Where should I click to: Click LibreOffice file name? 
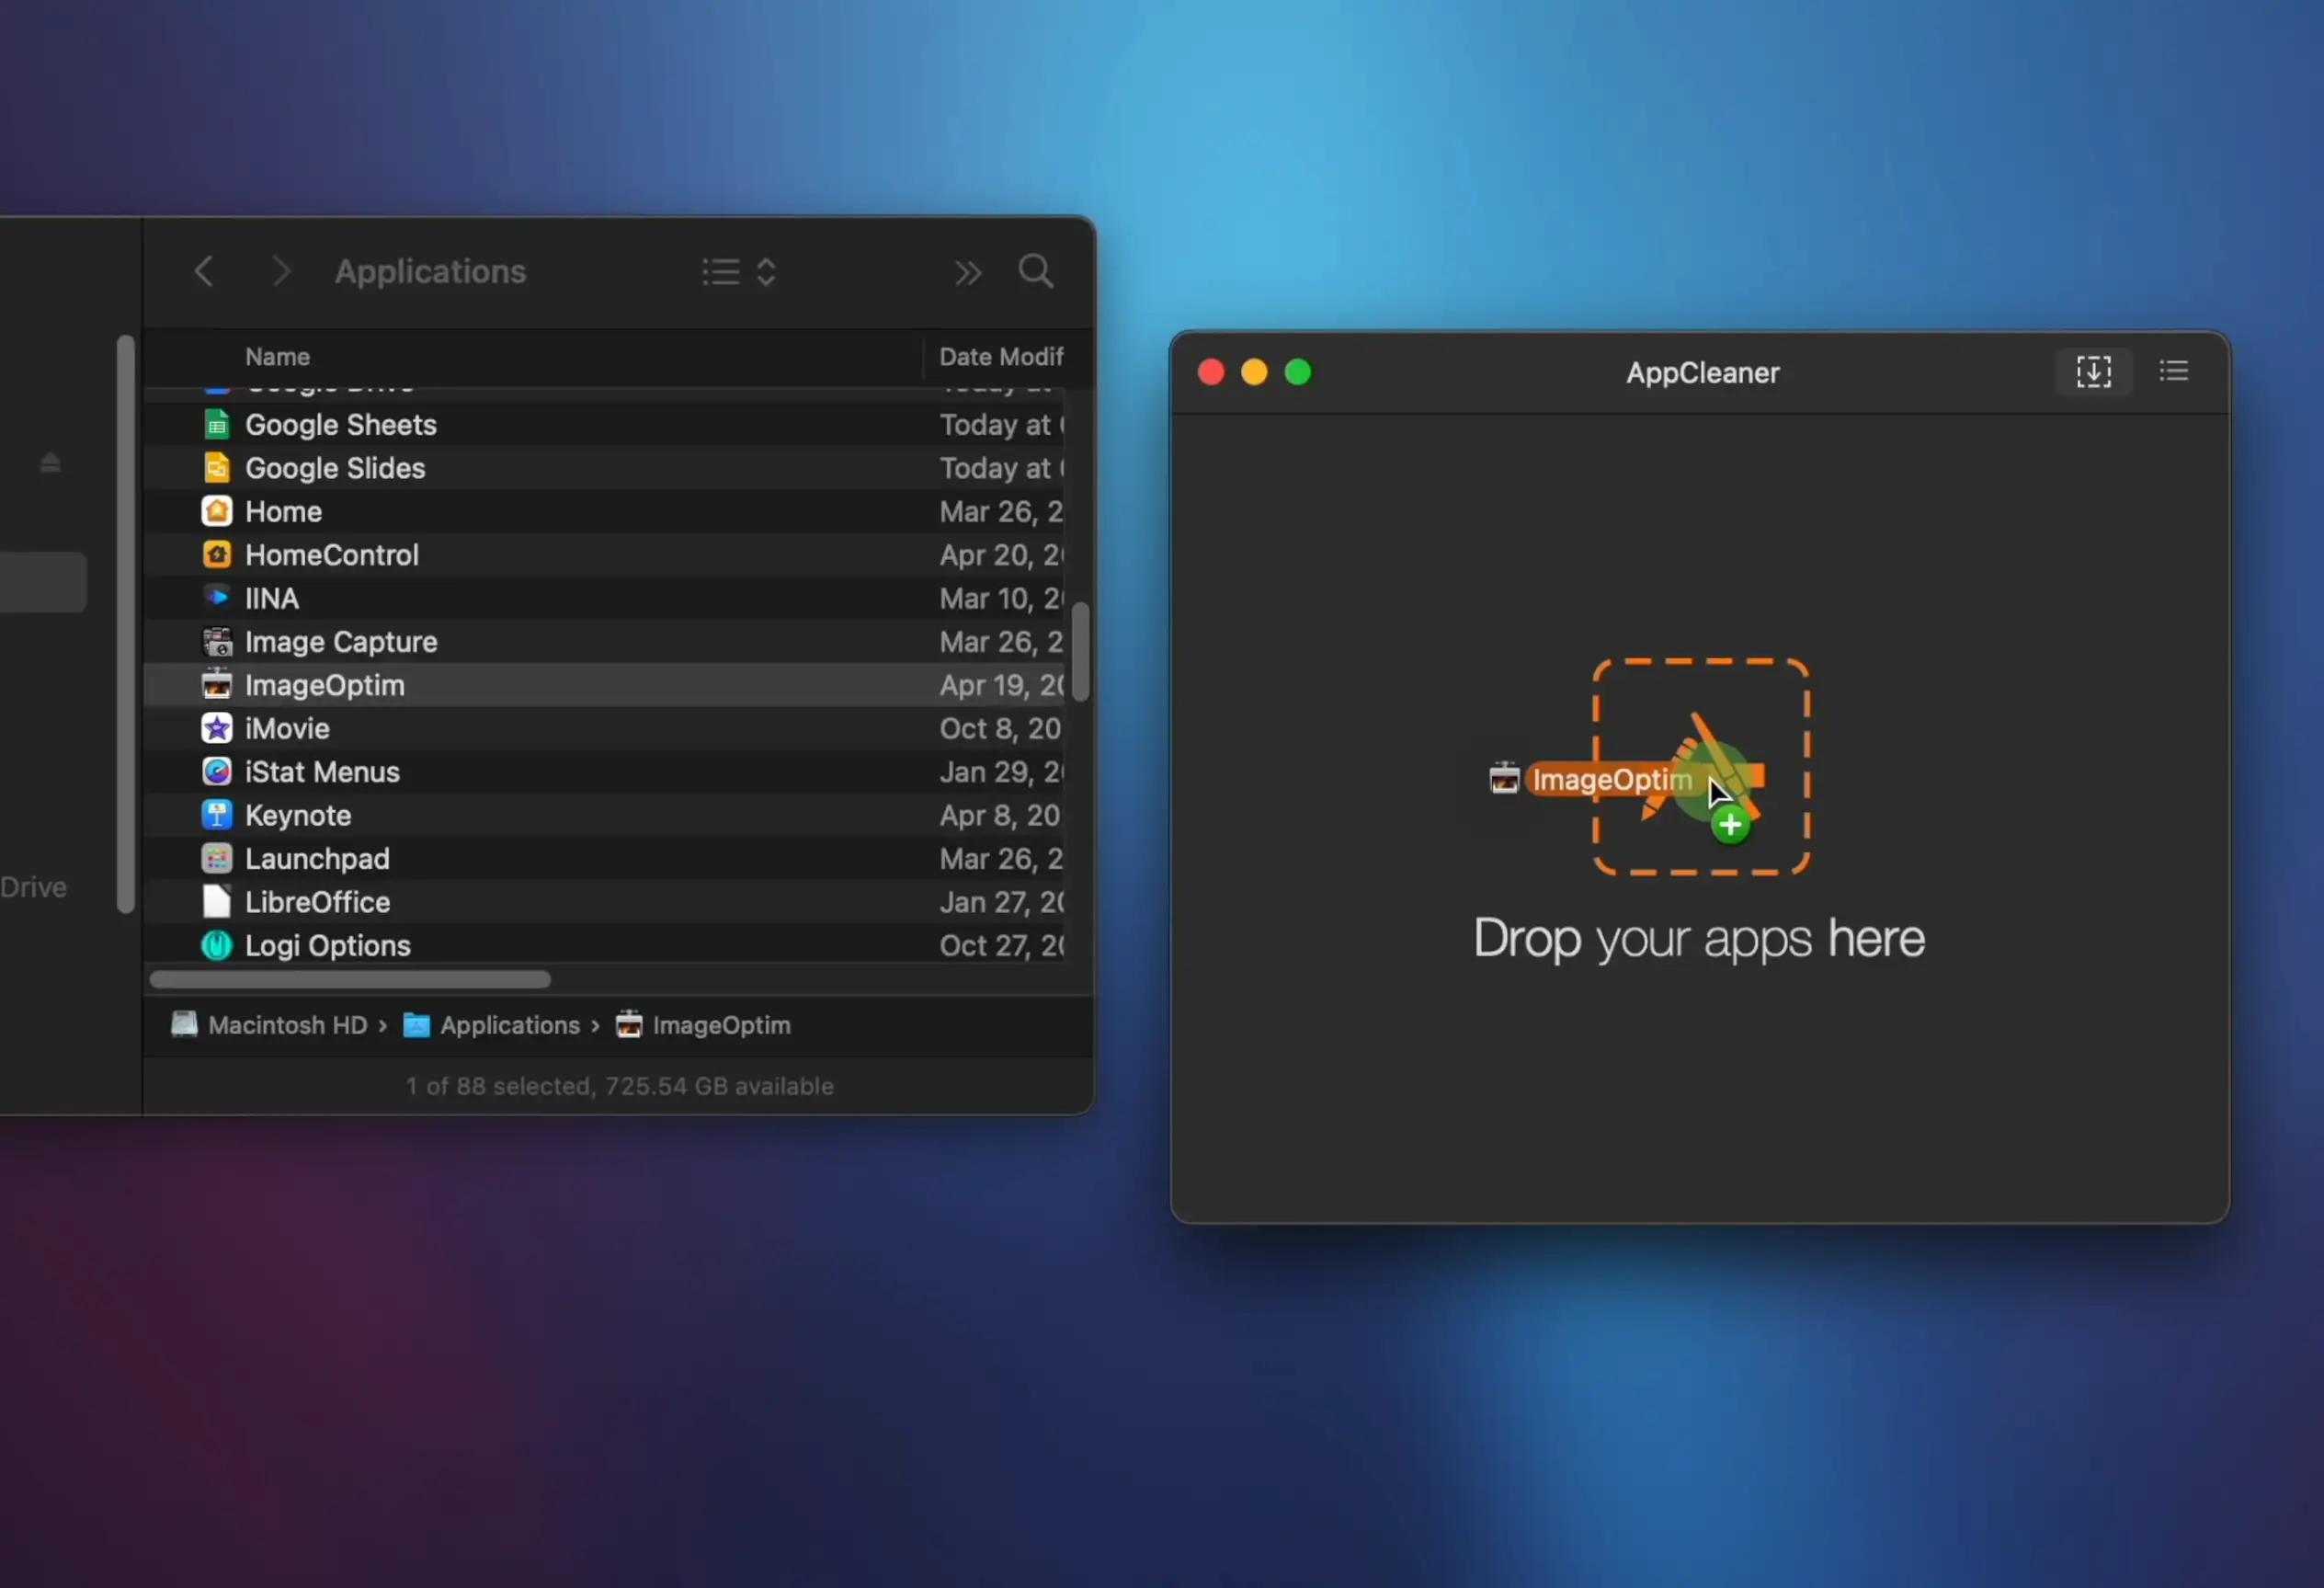click(x=318, y=902)
